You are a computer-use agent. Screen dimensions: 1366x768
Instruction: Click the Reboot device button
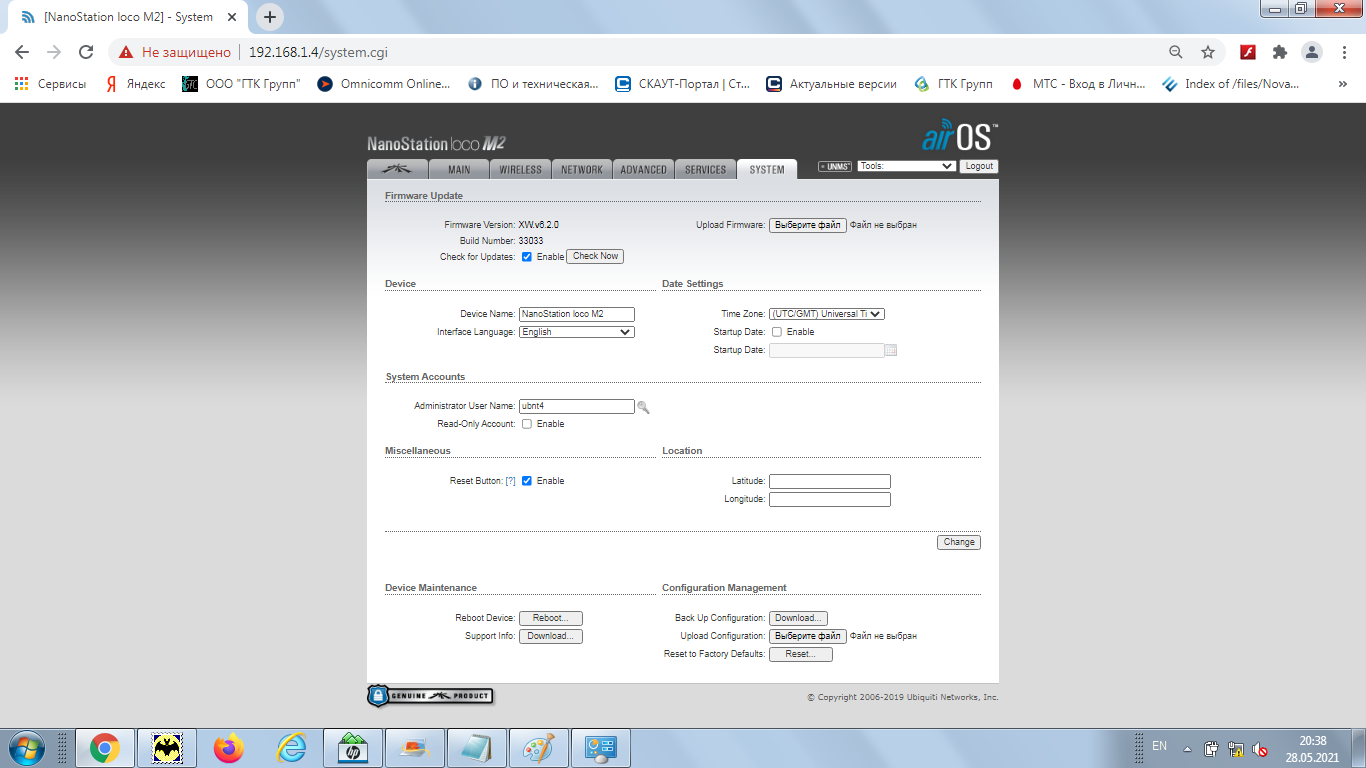click(x=551, y=618)
